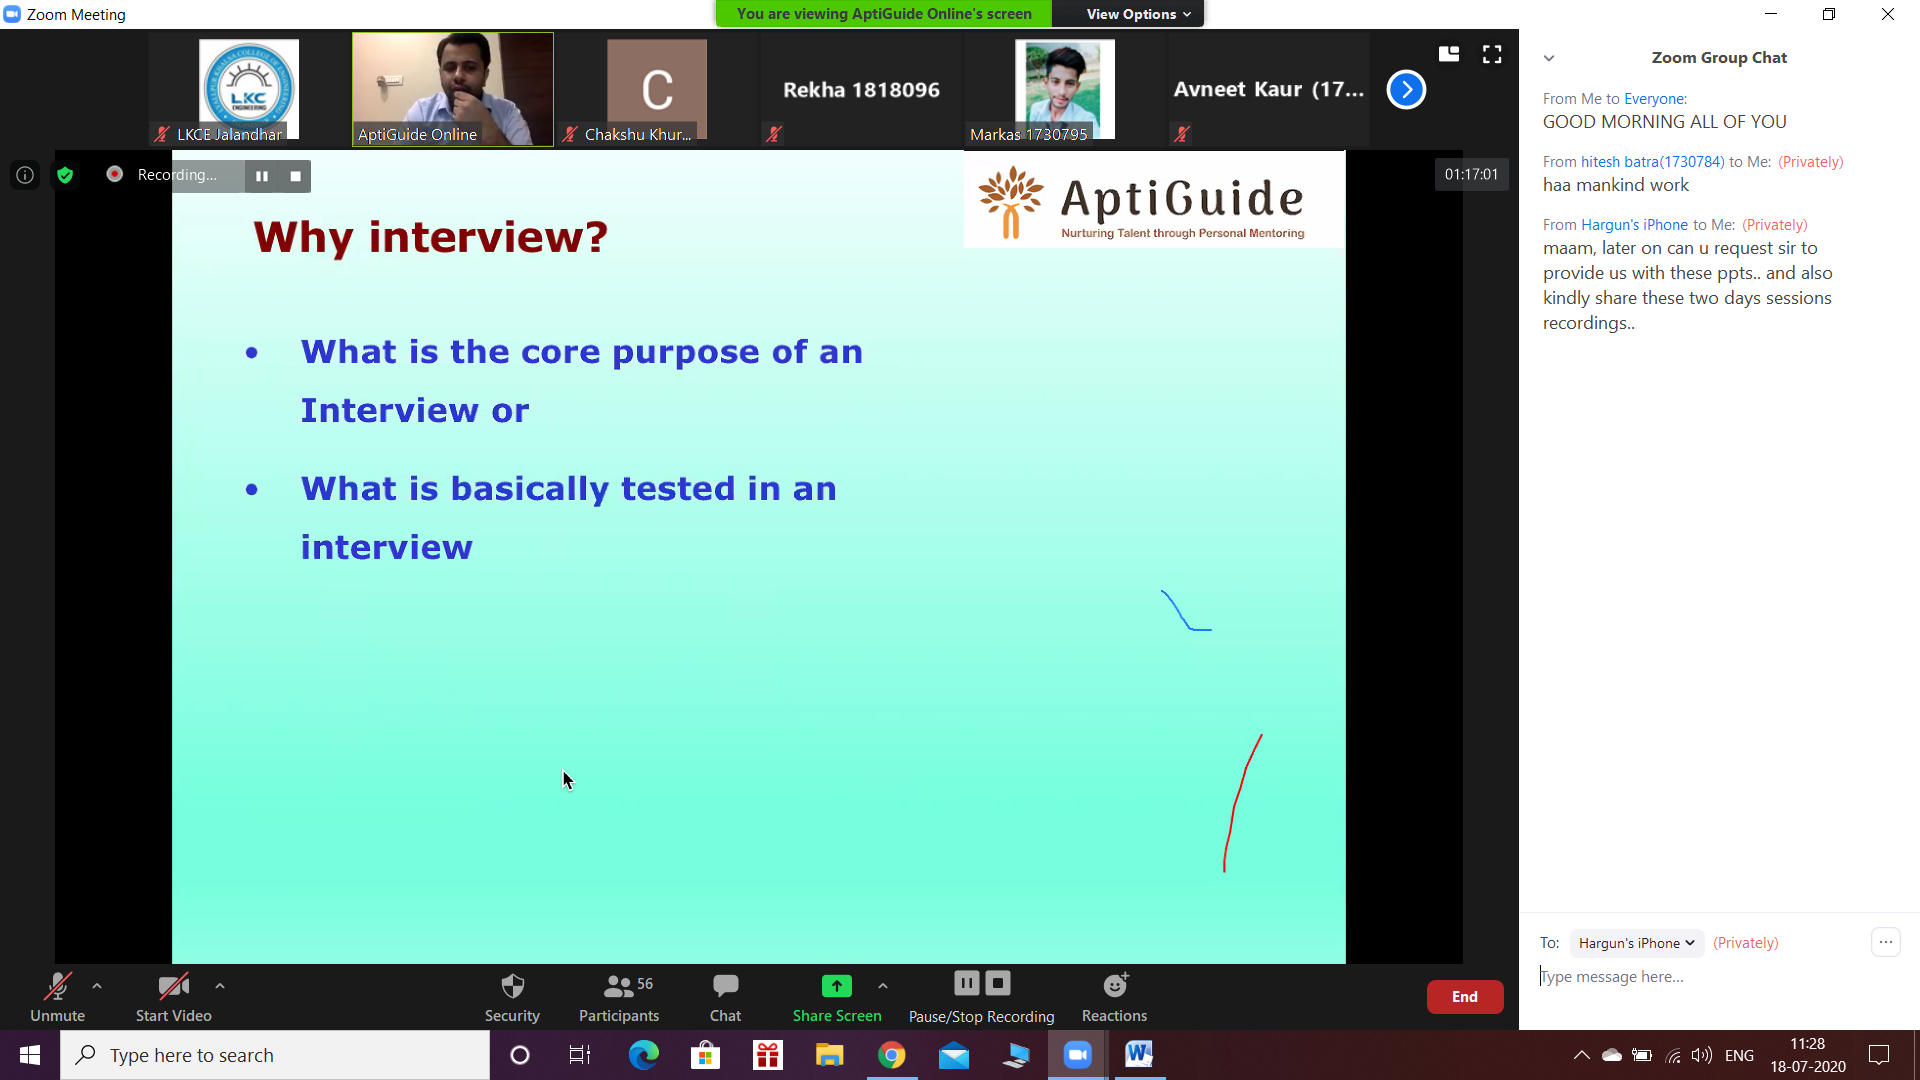1920x1080 pixels.
Task: Open meeting information icon
Action: point(25,175)
